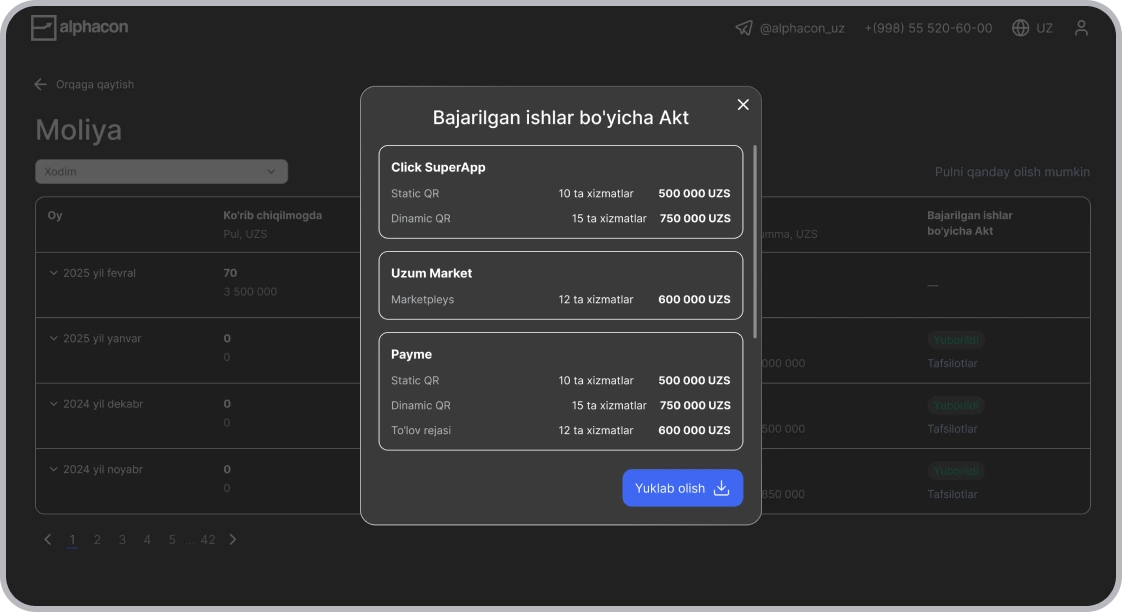1122x612 pixels.
Task: Click Dinamic QR row under Payme
Action: point(561,405)
